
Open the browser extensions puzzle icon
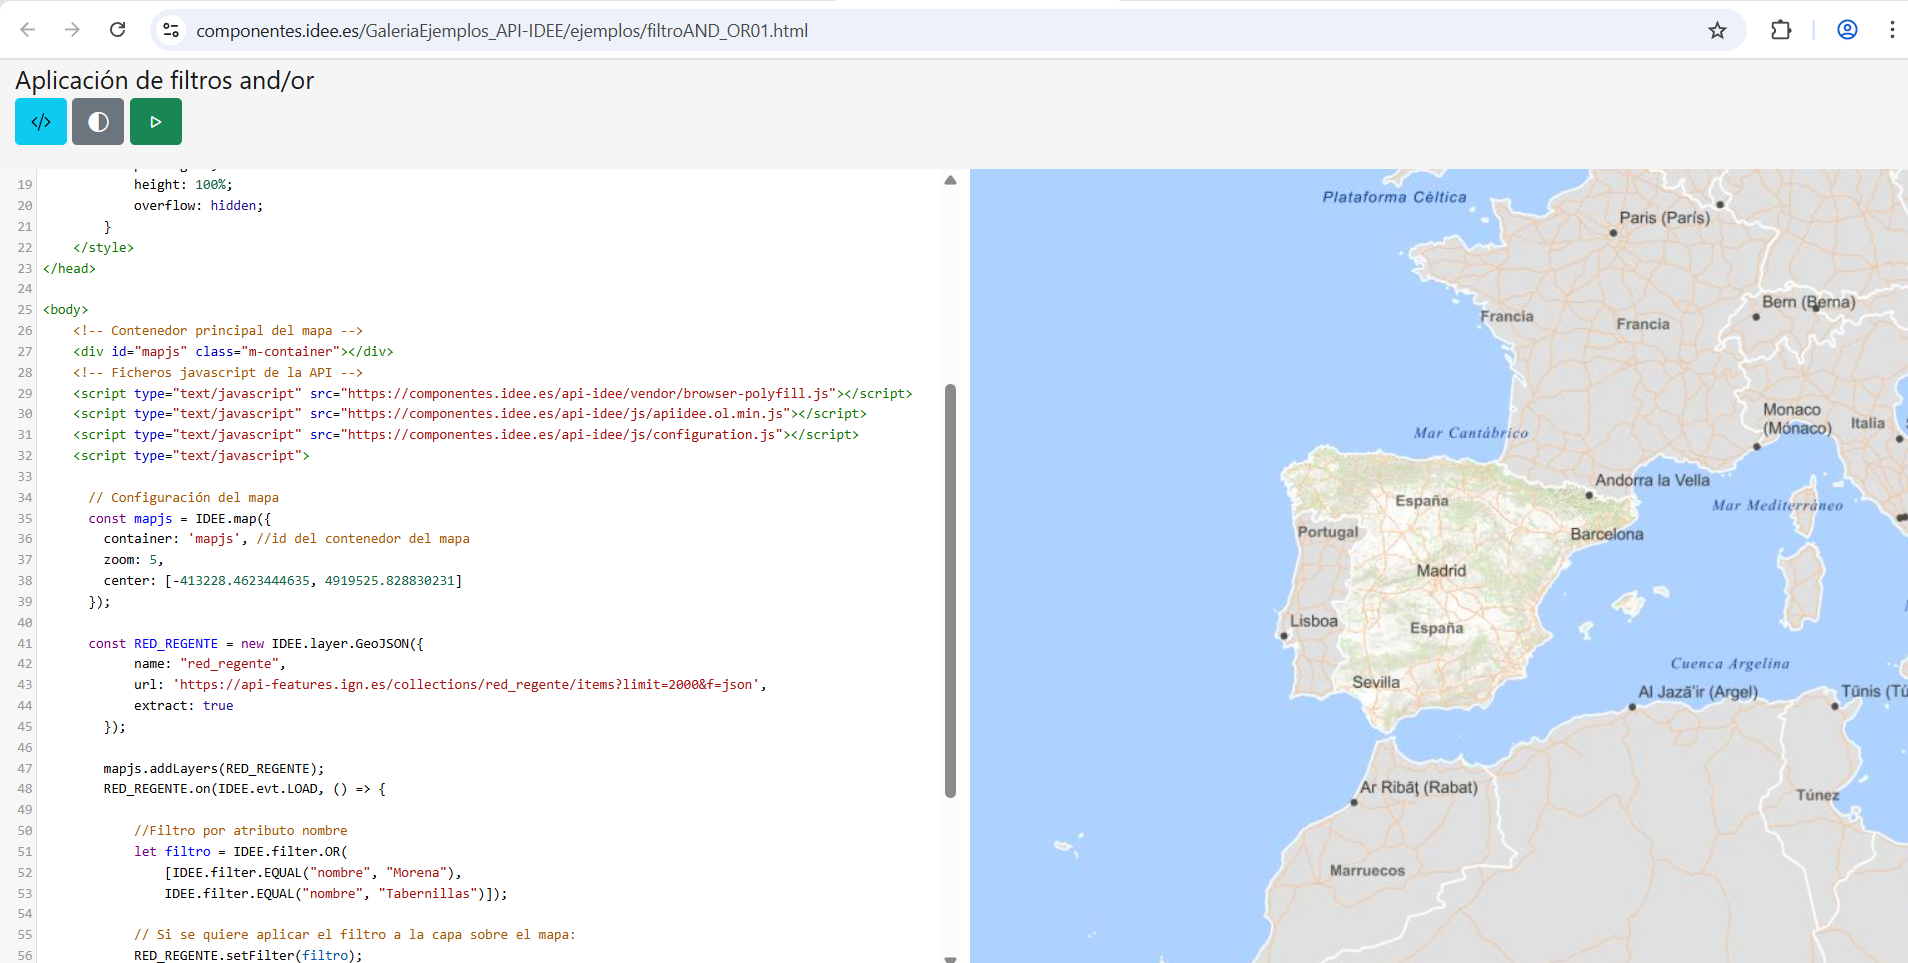pos(1781,30)
